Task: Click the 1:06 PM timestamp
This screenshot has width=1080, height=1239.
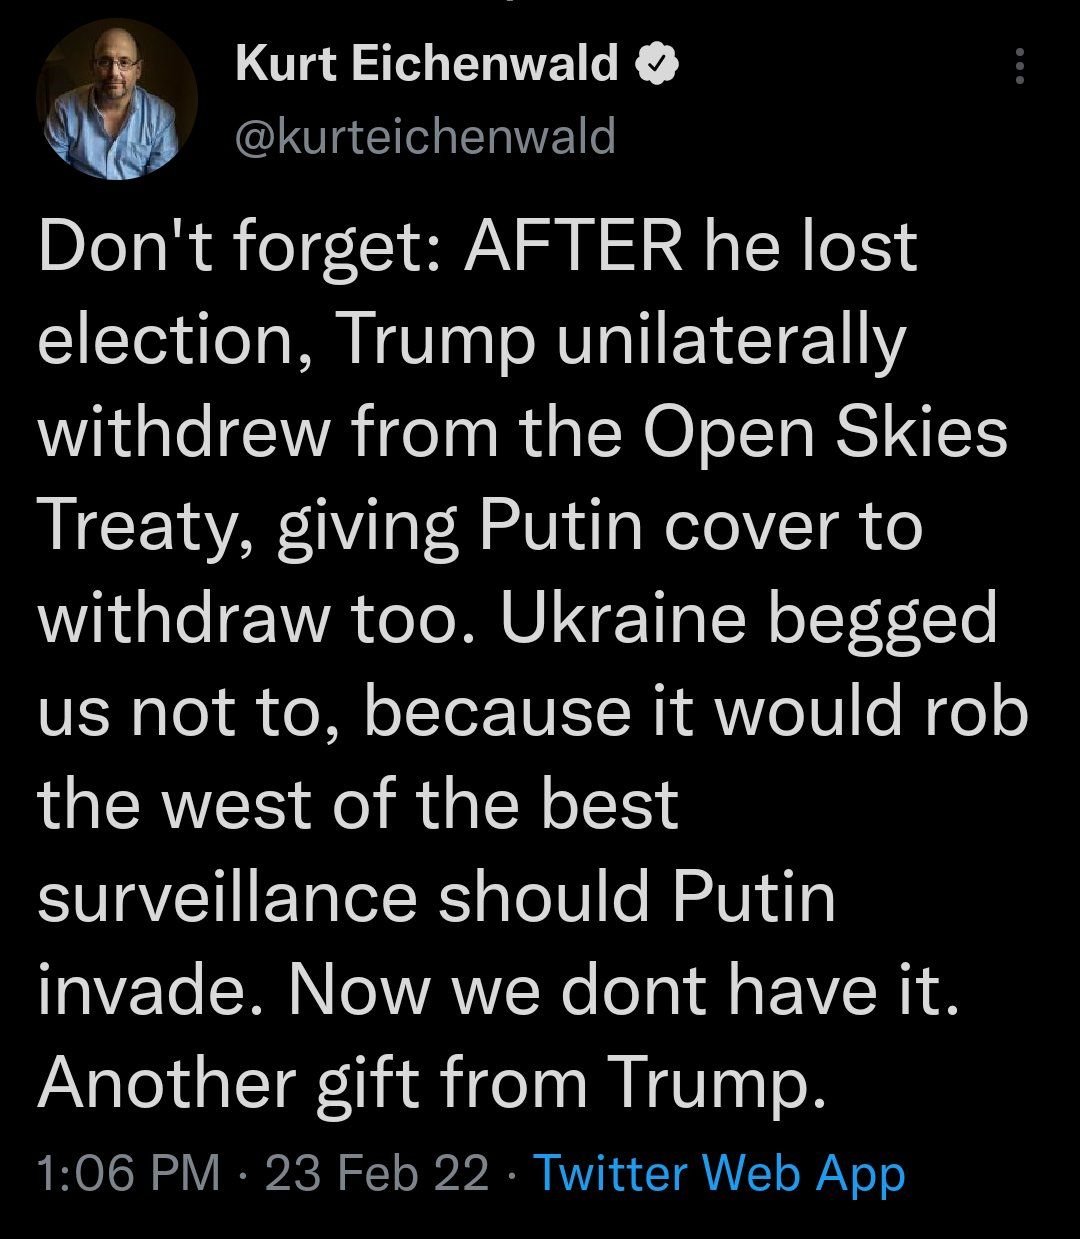Action: [x=127, y=1173]
